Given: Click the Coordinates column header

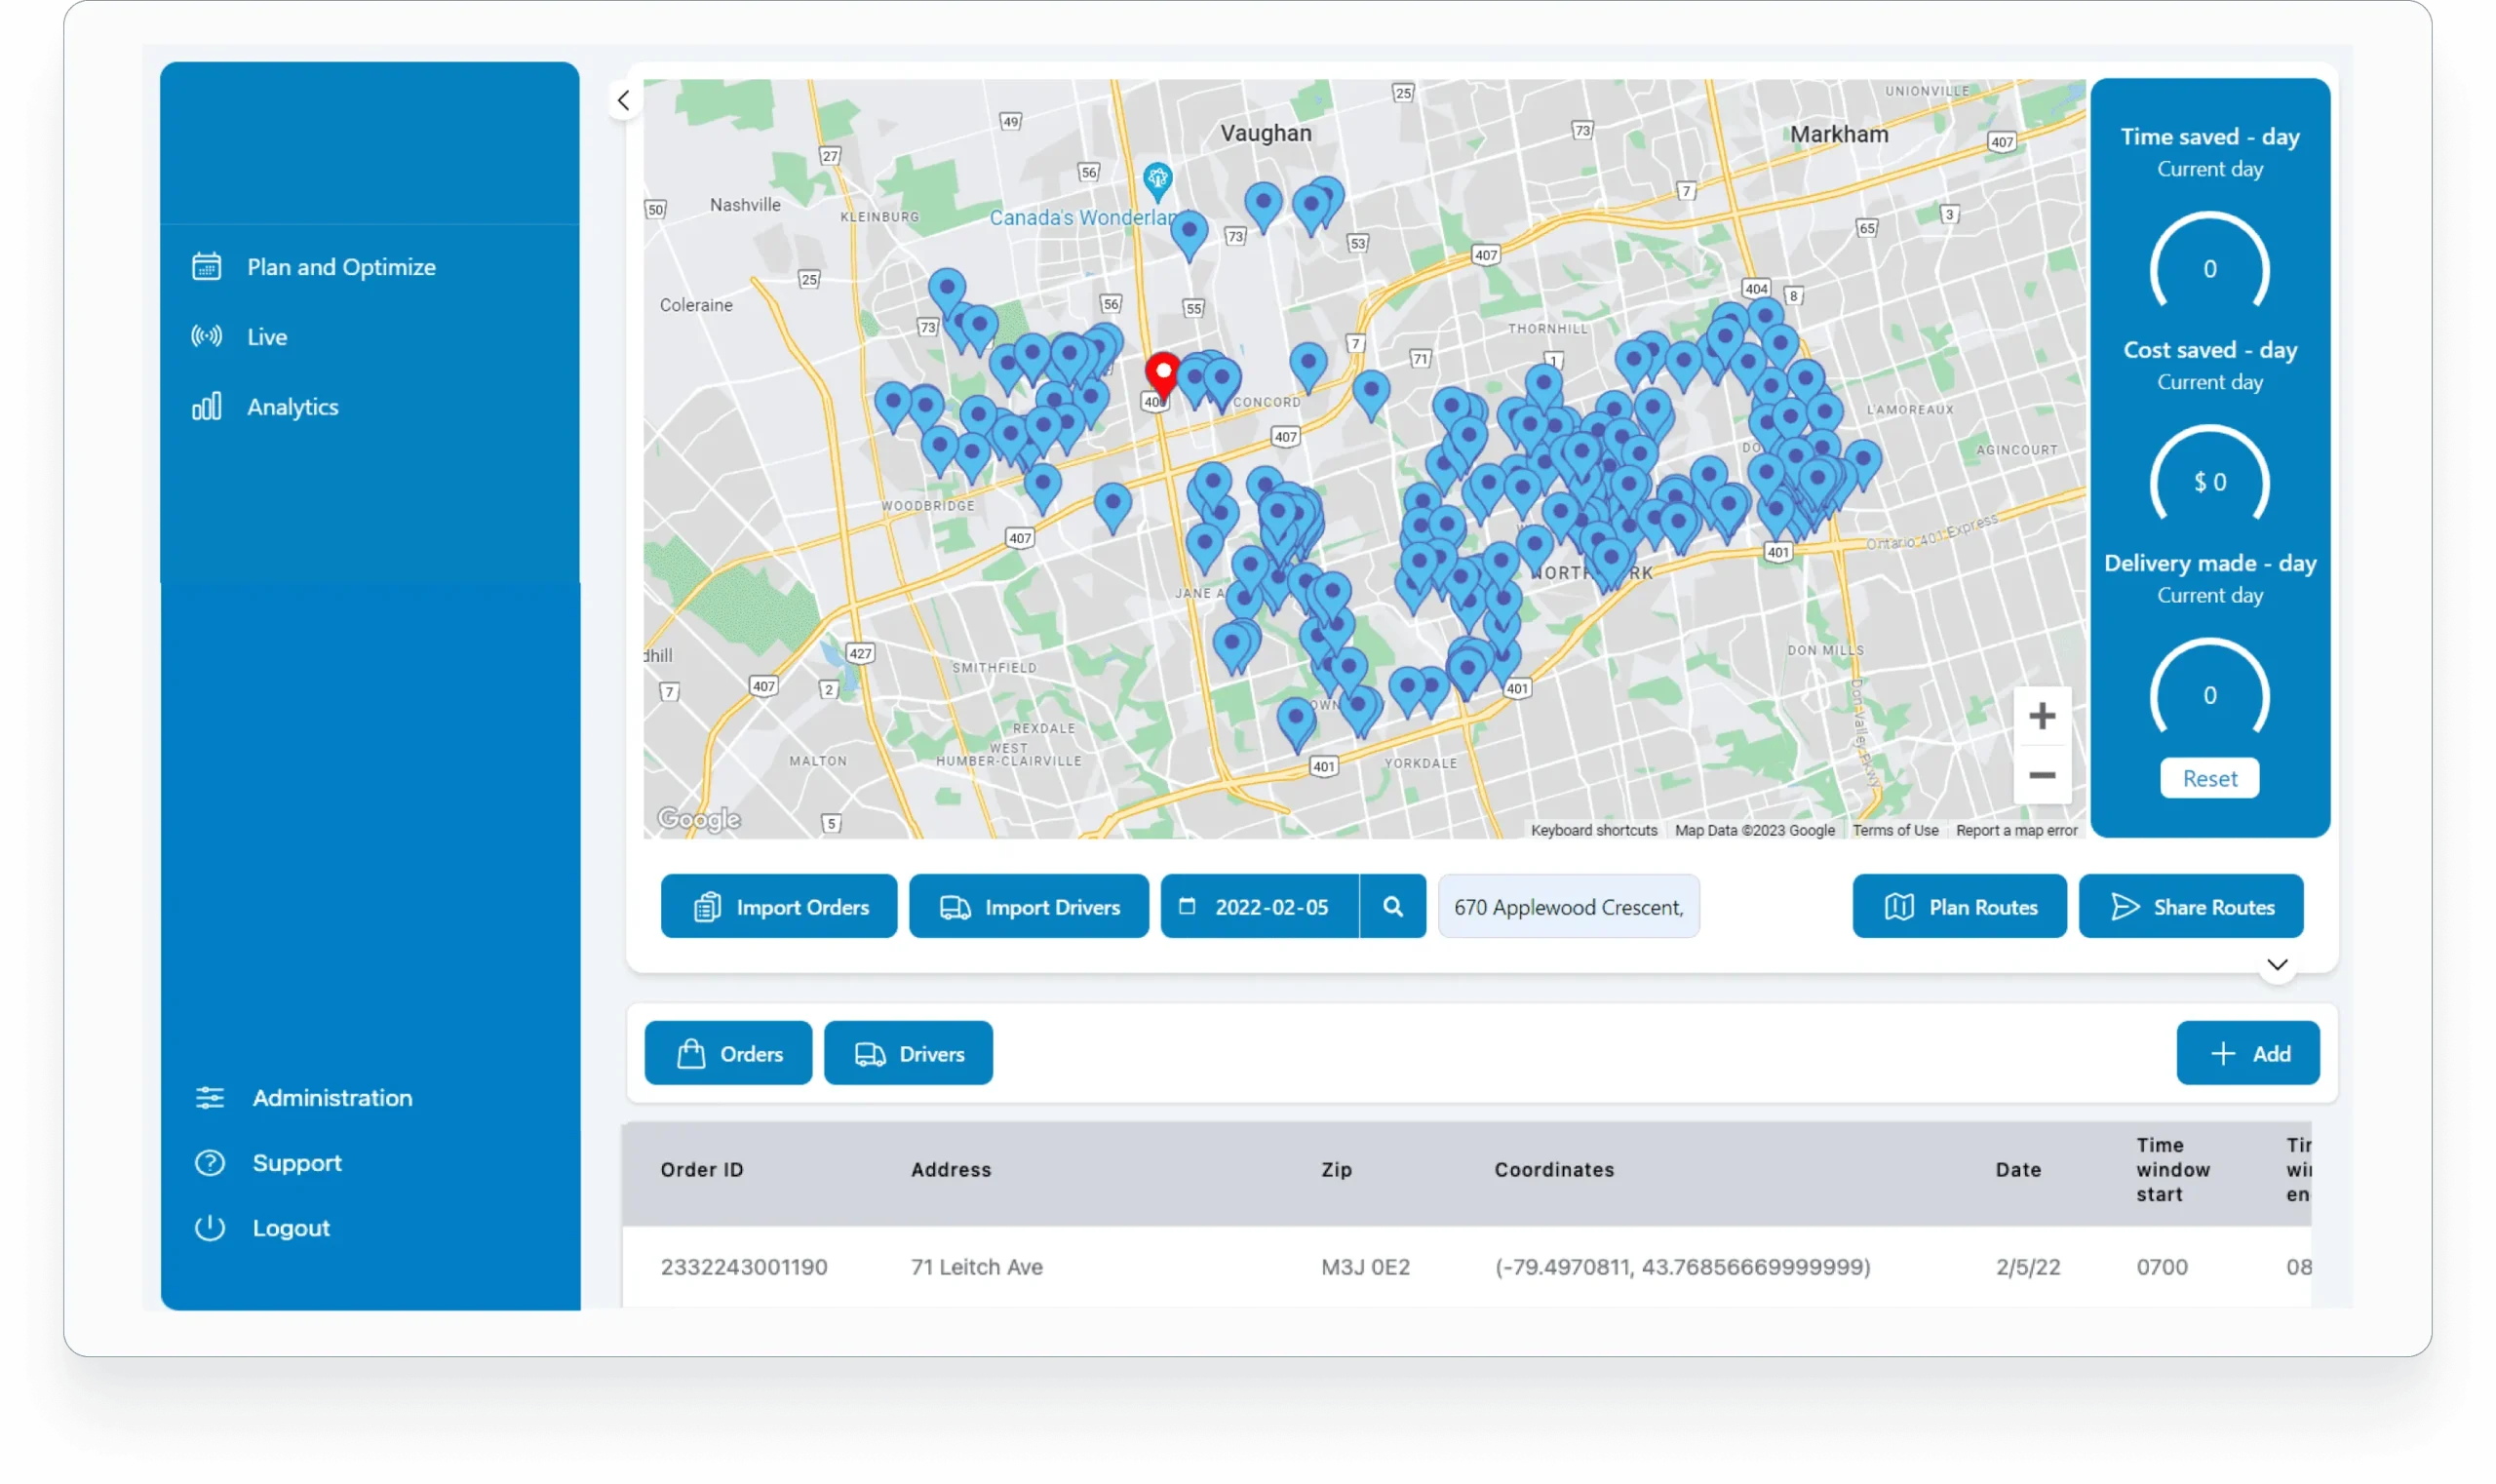Looking at the screenshot, I should 1553,1169.
